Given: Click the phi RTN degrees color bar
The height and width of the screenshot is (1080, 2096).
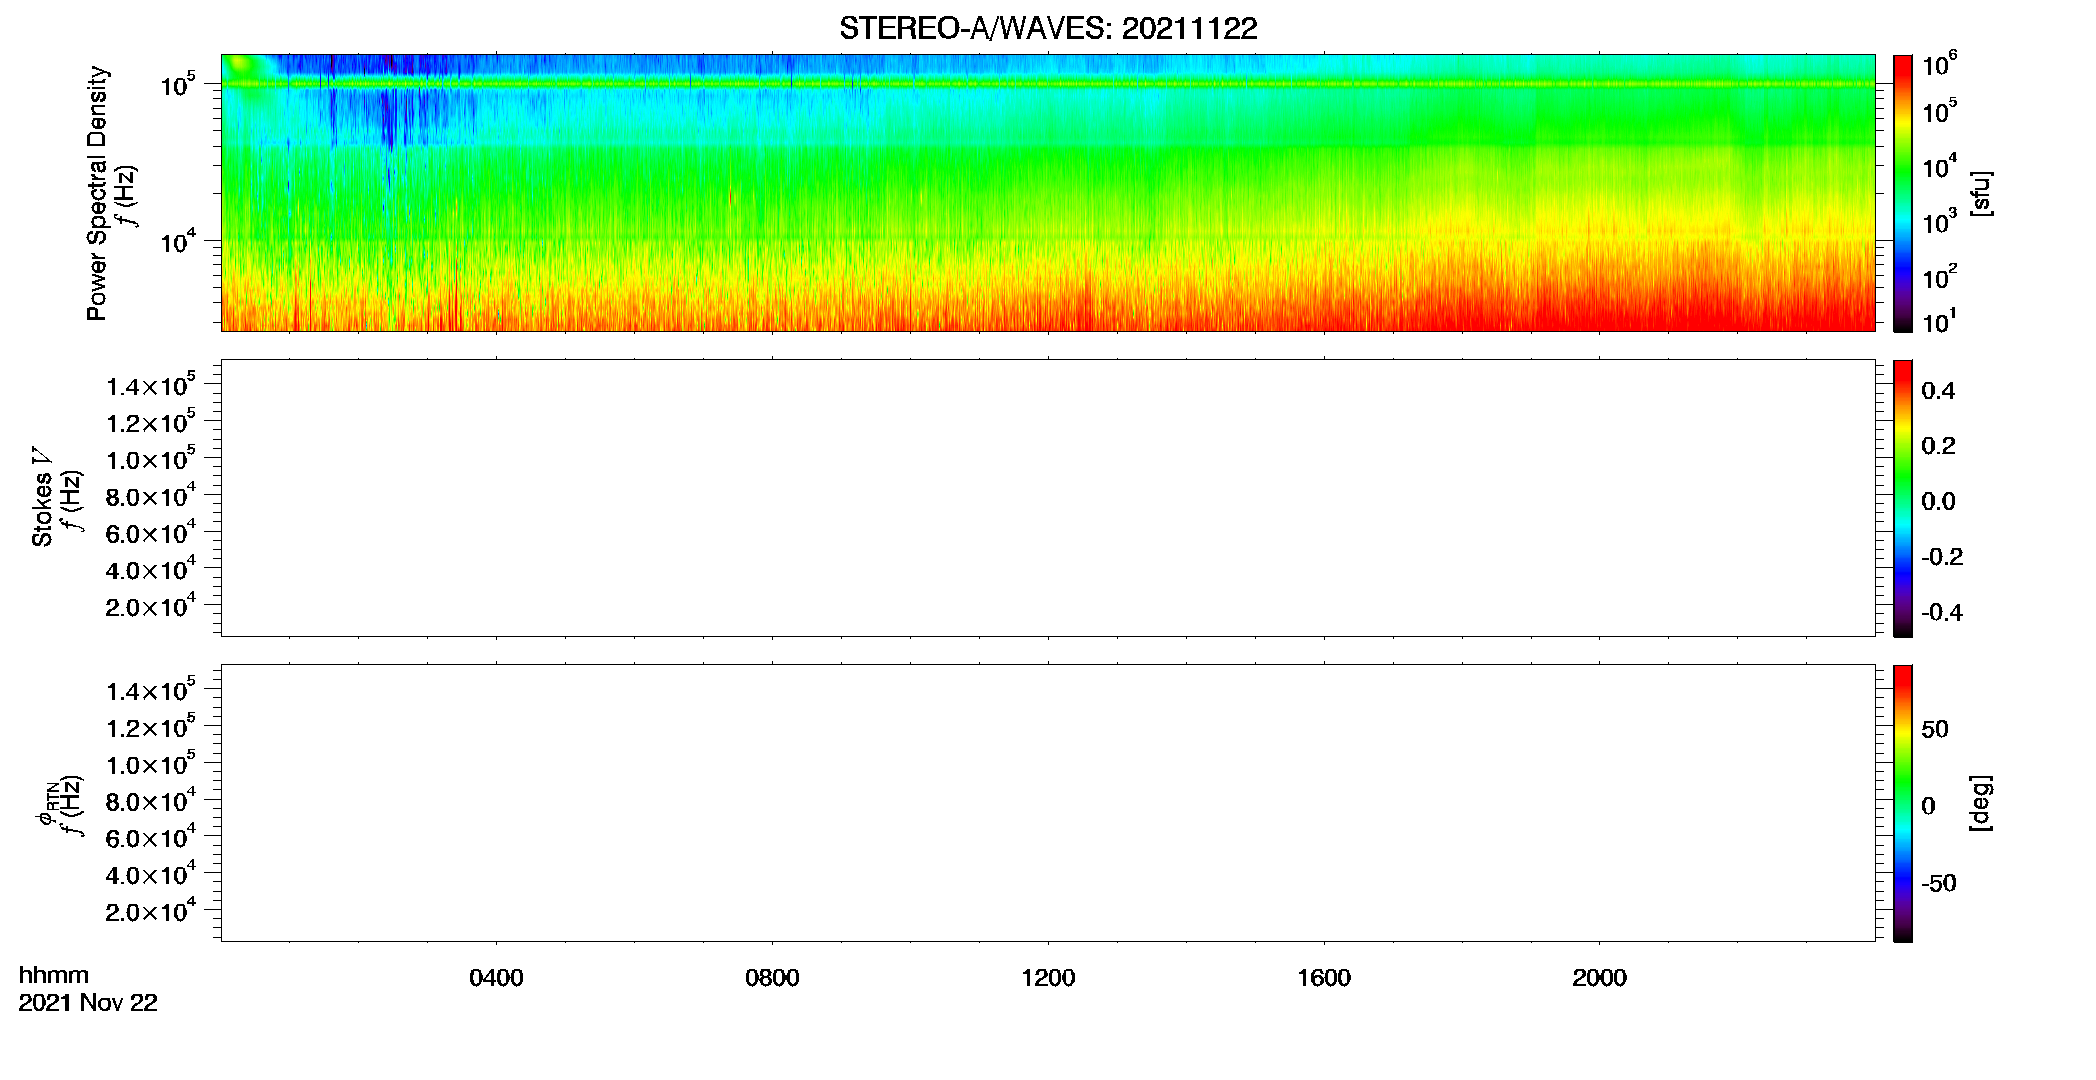Looking at the screenshot, I should [1902, 803].
